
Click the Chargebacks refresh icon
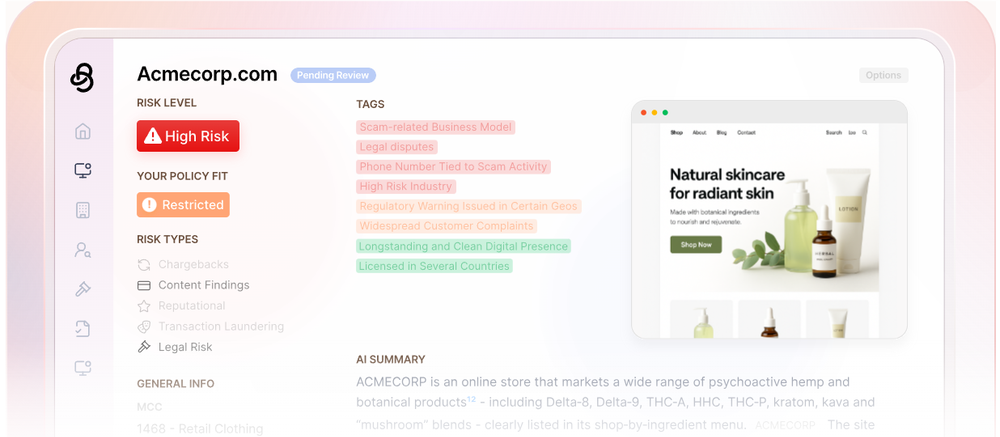click(x=144, y=265)
